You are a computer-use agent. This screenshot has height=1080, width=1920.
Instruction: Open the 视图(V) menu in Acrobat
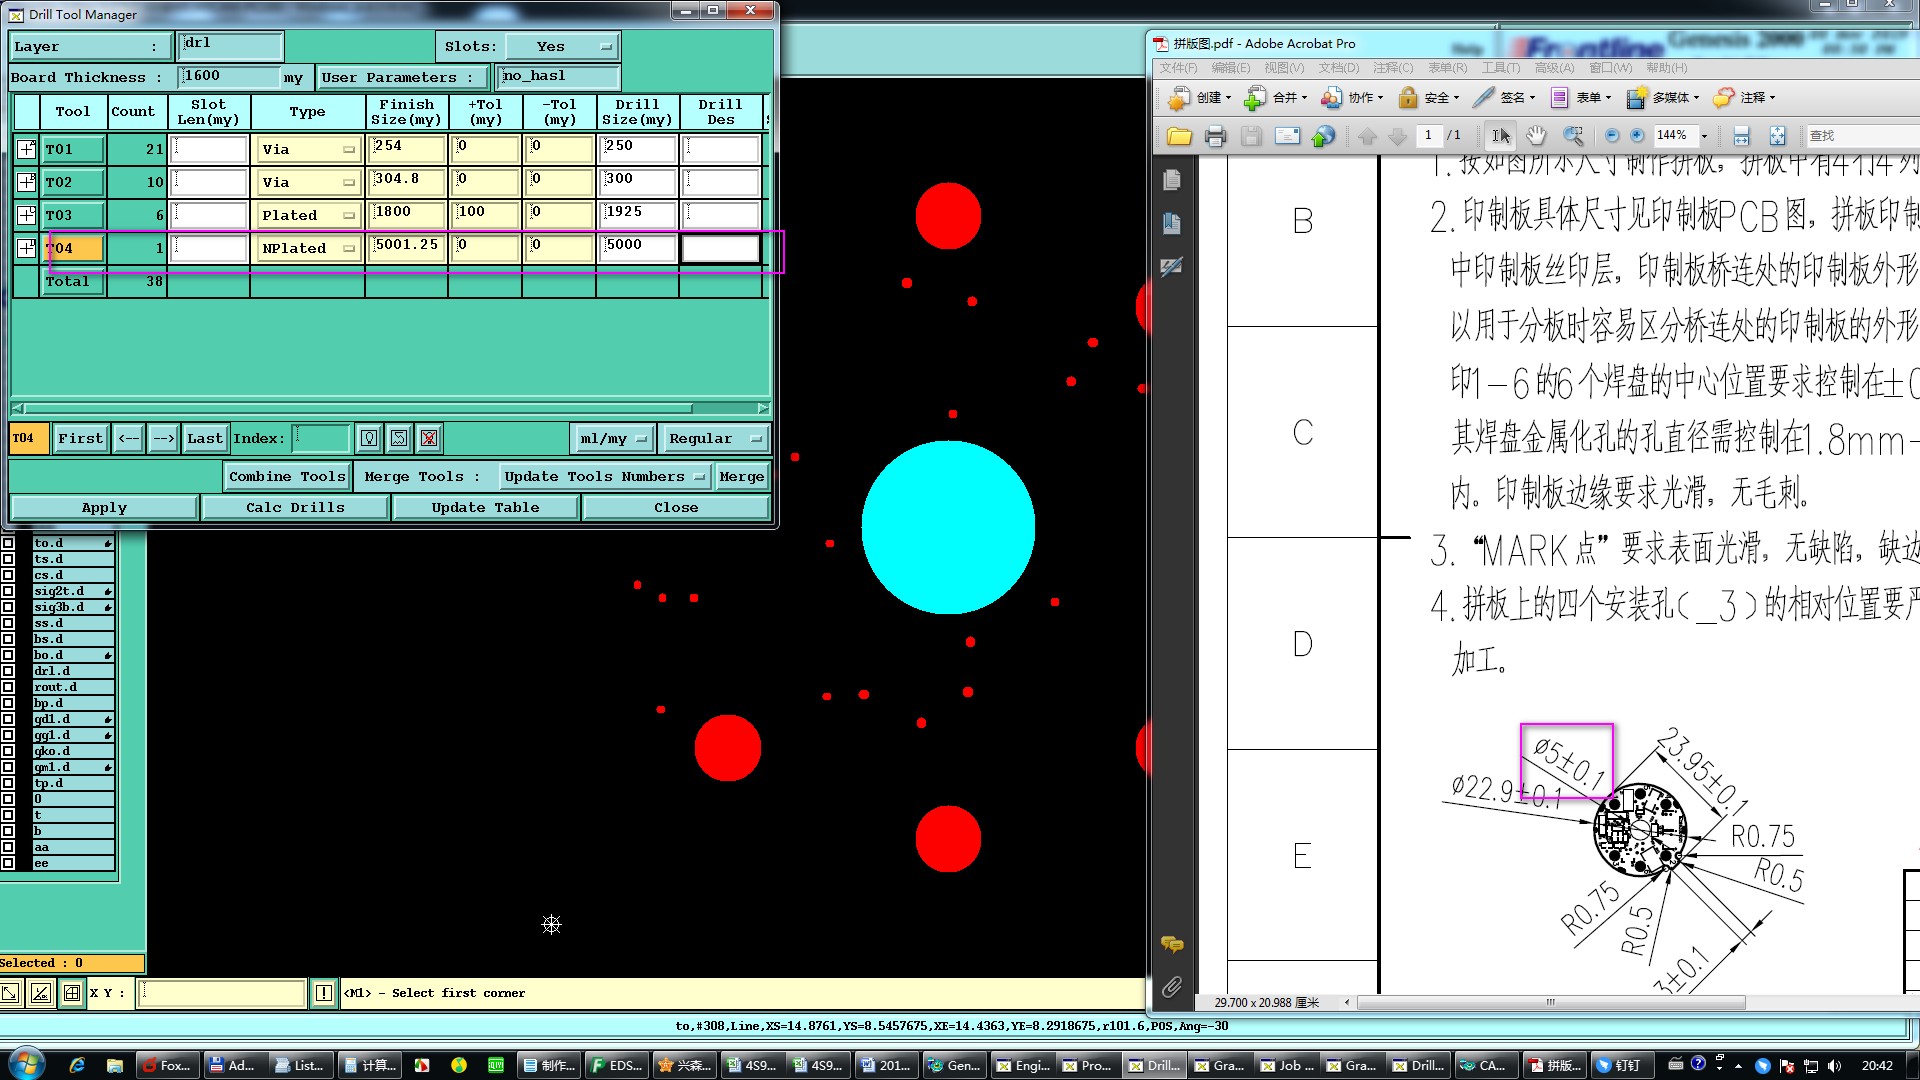(x=1283, y=68)
